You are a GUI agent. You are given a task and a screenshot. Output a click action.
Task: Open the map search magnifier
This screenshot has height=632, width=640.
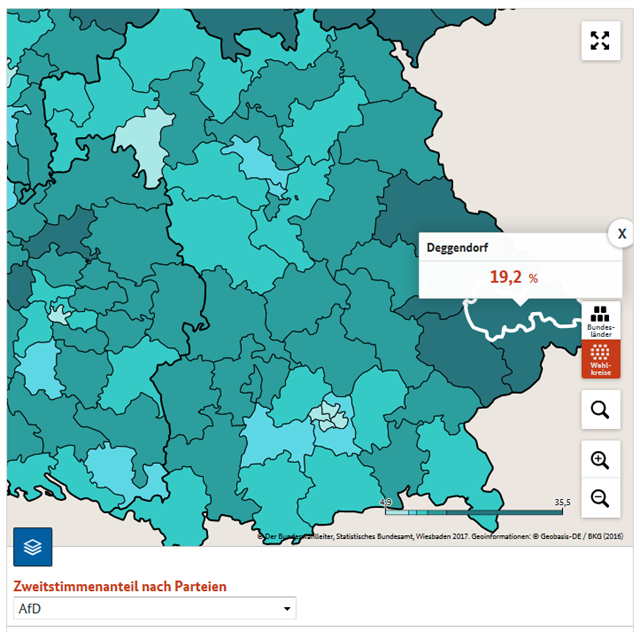(600, 409)
